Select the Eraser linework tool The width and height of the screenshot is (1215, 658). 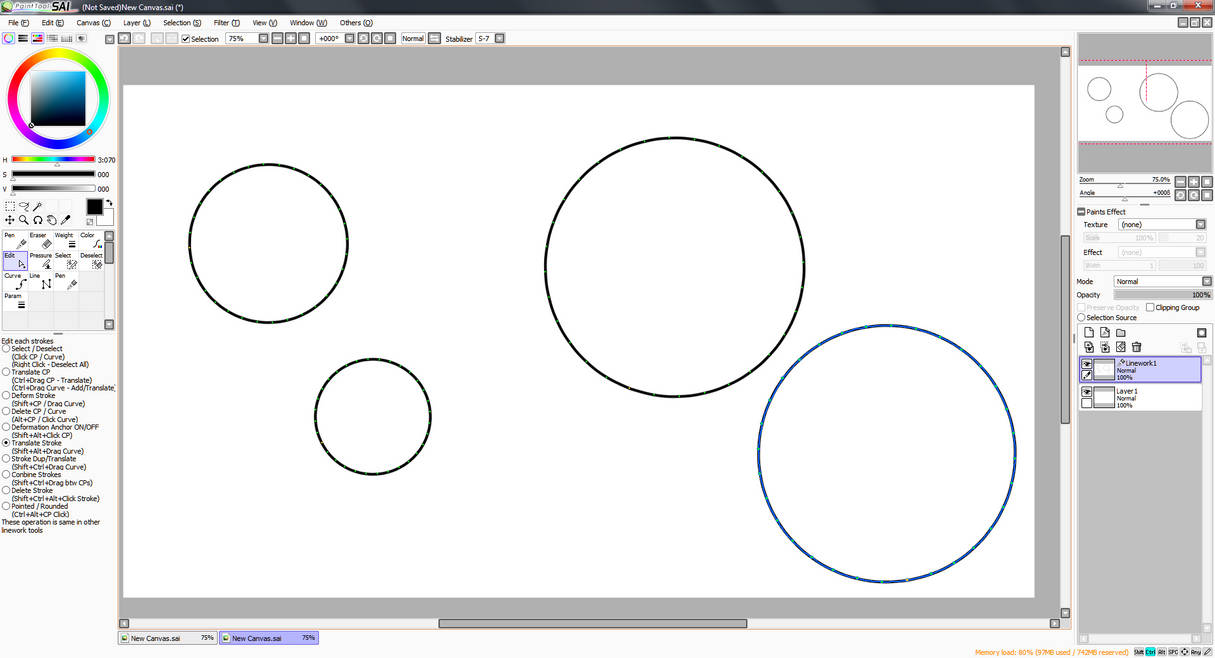pyautogui.click(x=41, y=240)
